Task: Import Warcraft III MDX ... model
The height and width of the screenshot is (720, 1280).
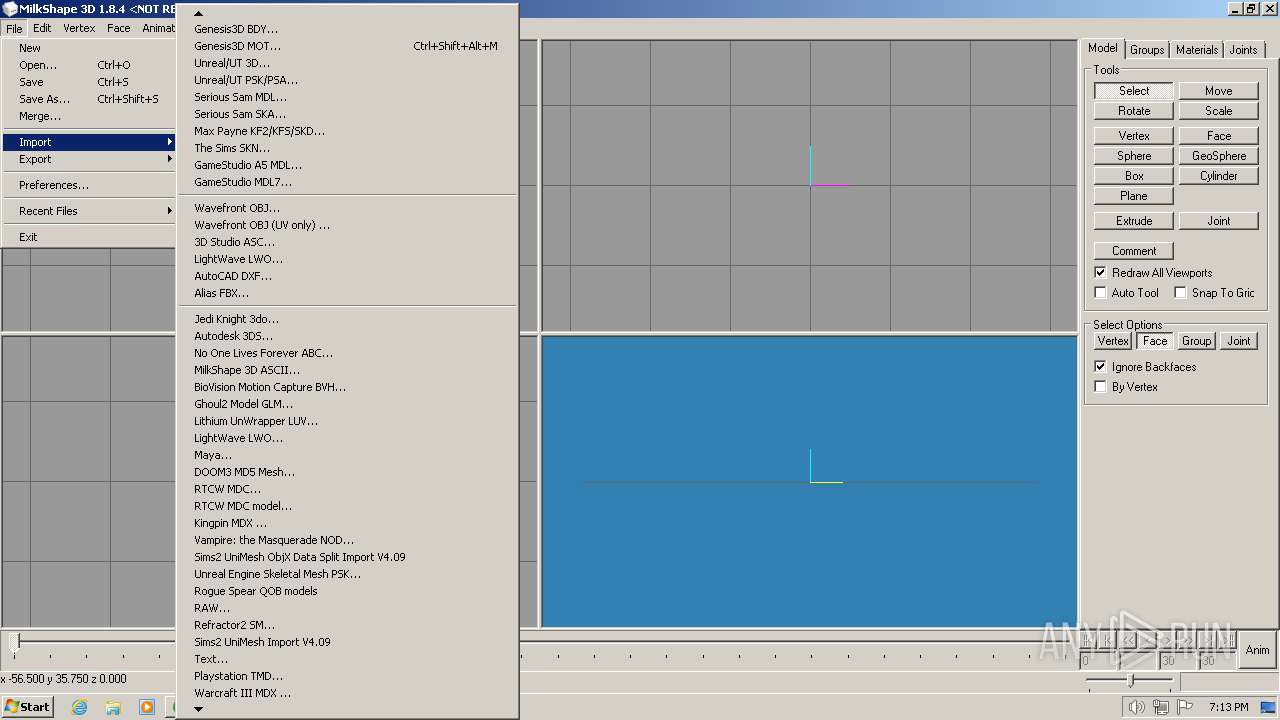Action: point(347,693)
